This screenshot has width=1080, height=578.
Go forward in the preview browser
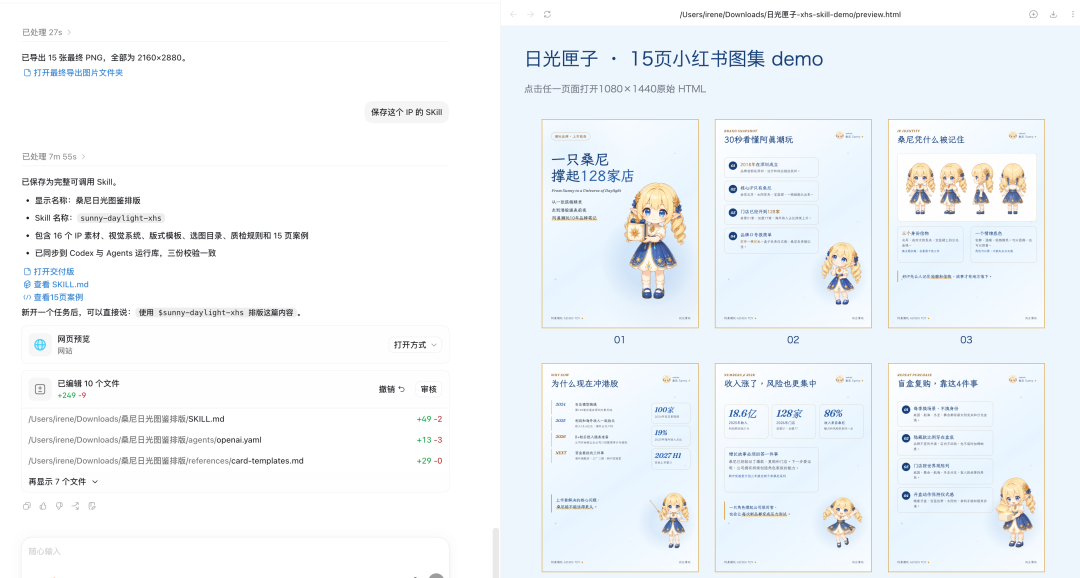[x=530, y=14]
